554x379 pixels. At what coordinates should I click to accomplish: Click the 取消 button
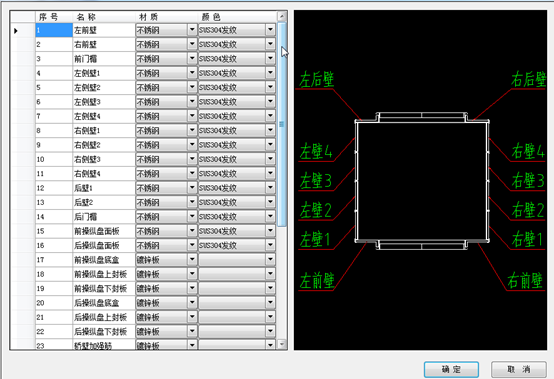click(x=518, y=369)
